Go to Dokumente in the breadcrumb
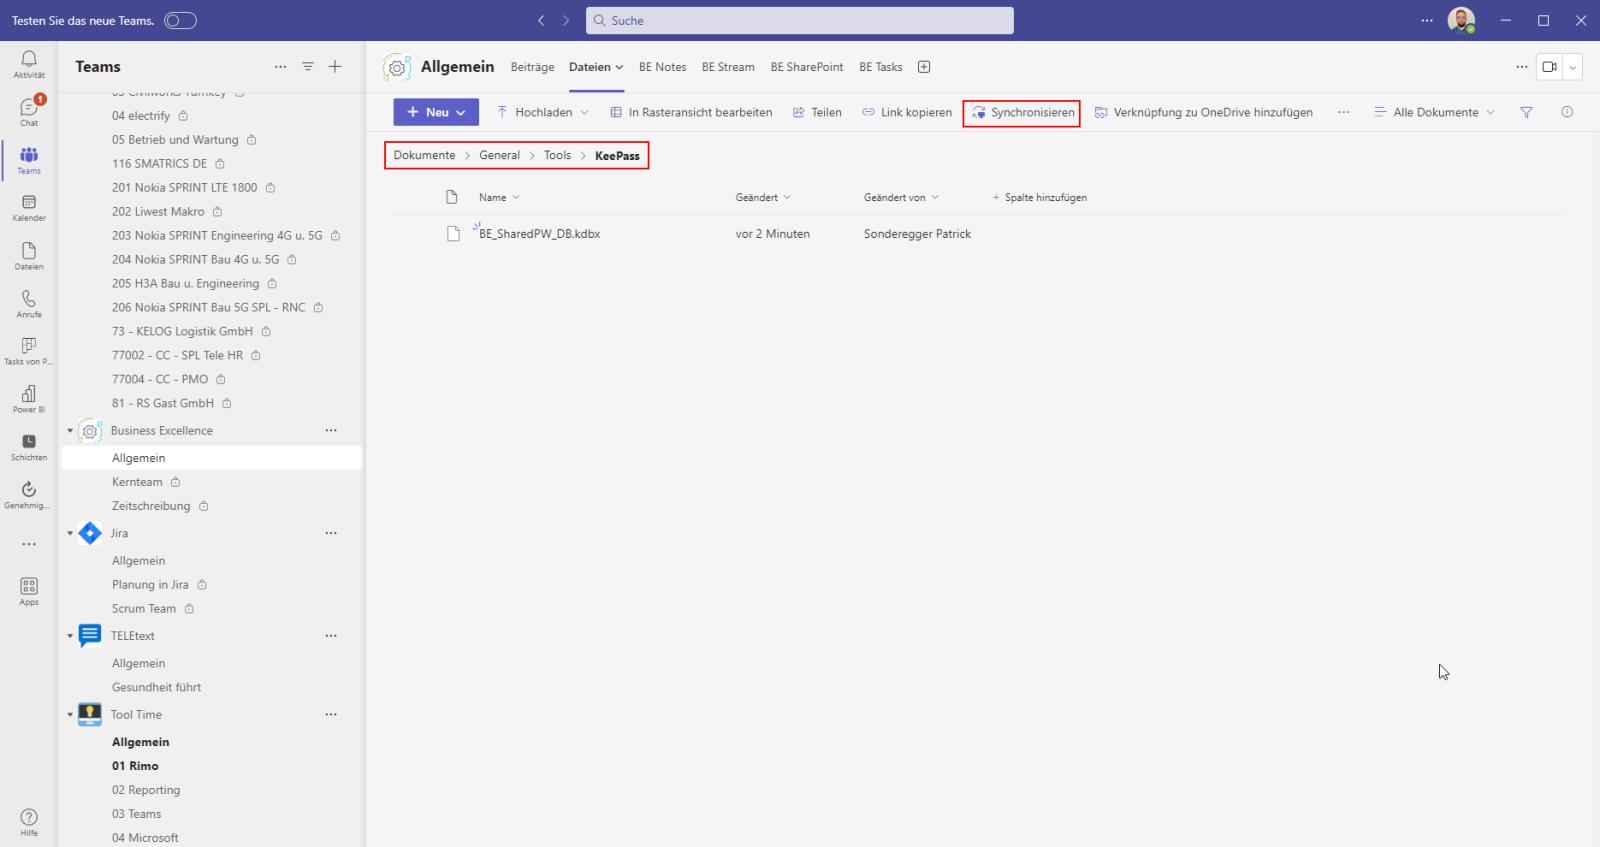 click(424, 155)
